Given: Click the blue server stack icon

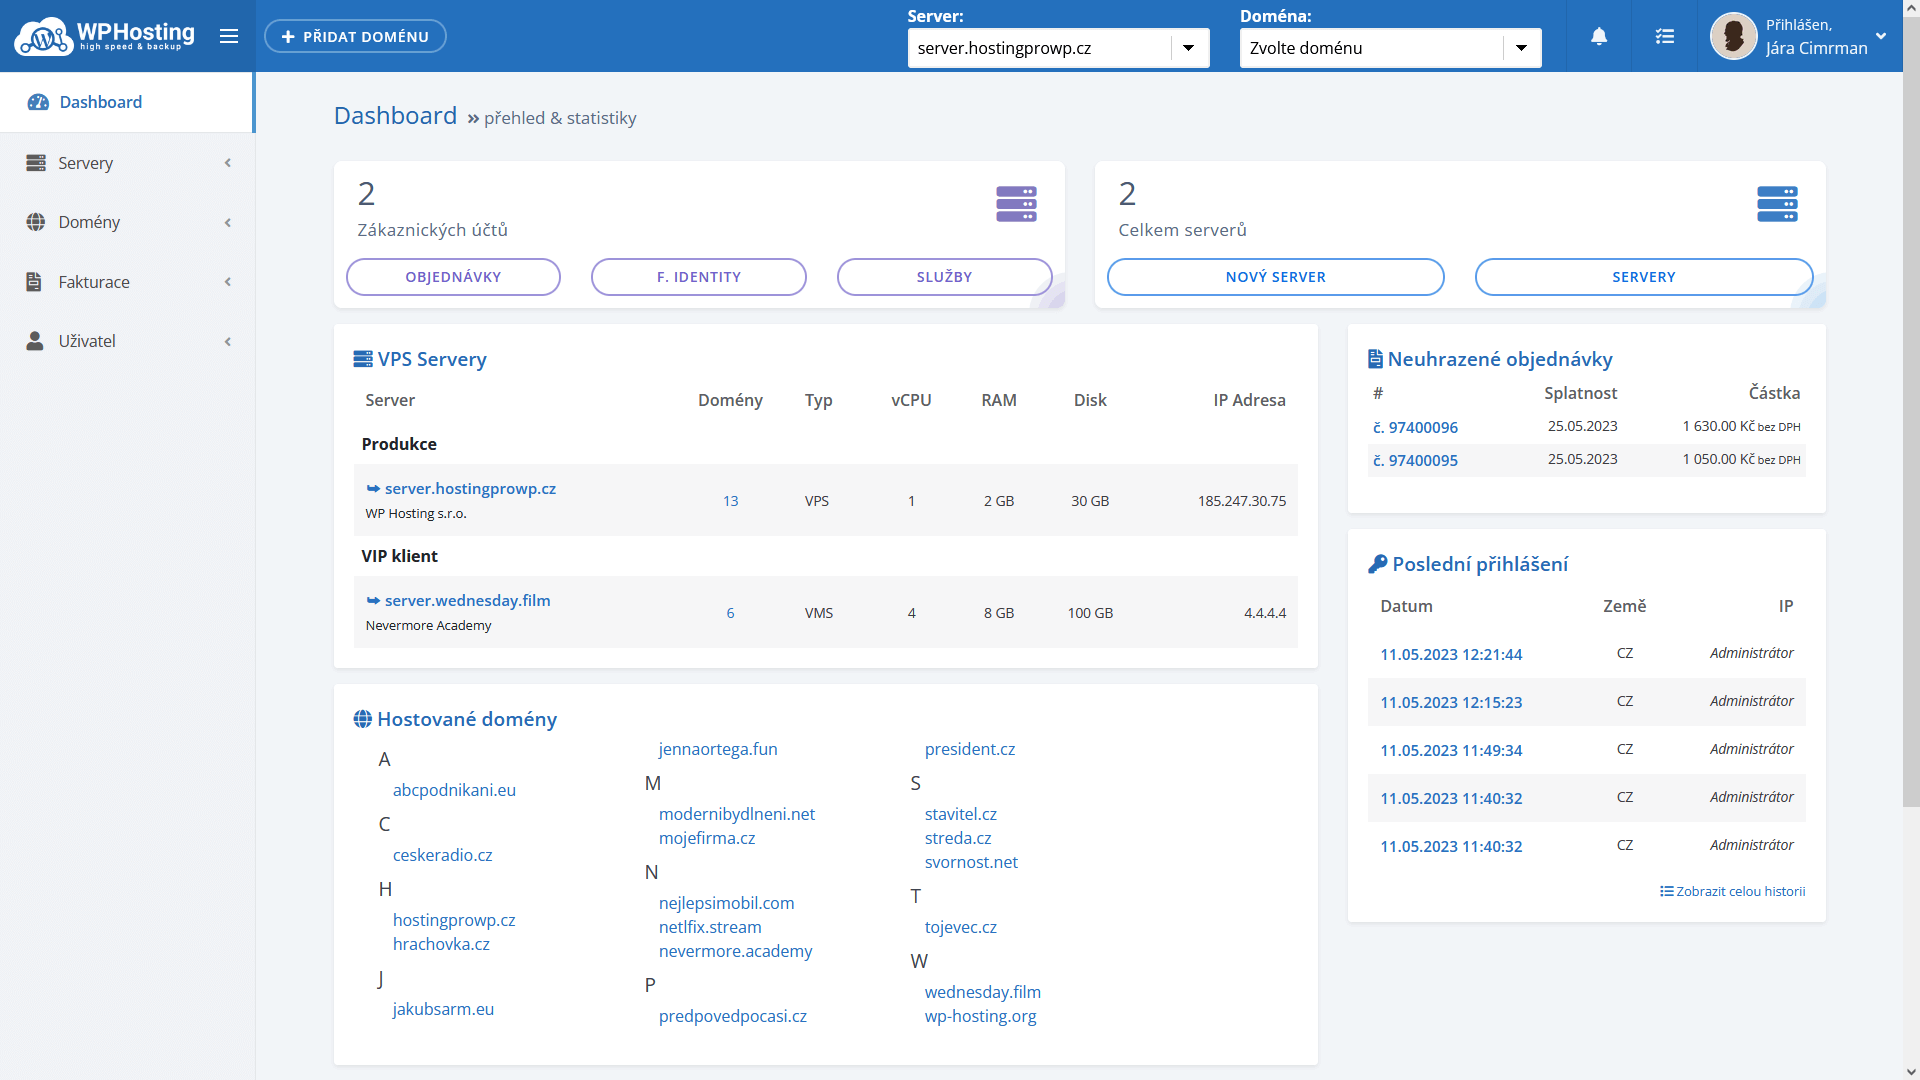Looking at the screenshot, I should point(1777,204).
